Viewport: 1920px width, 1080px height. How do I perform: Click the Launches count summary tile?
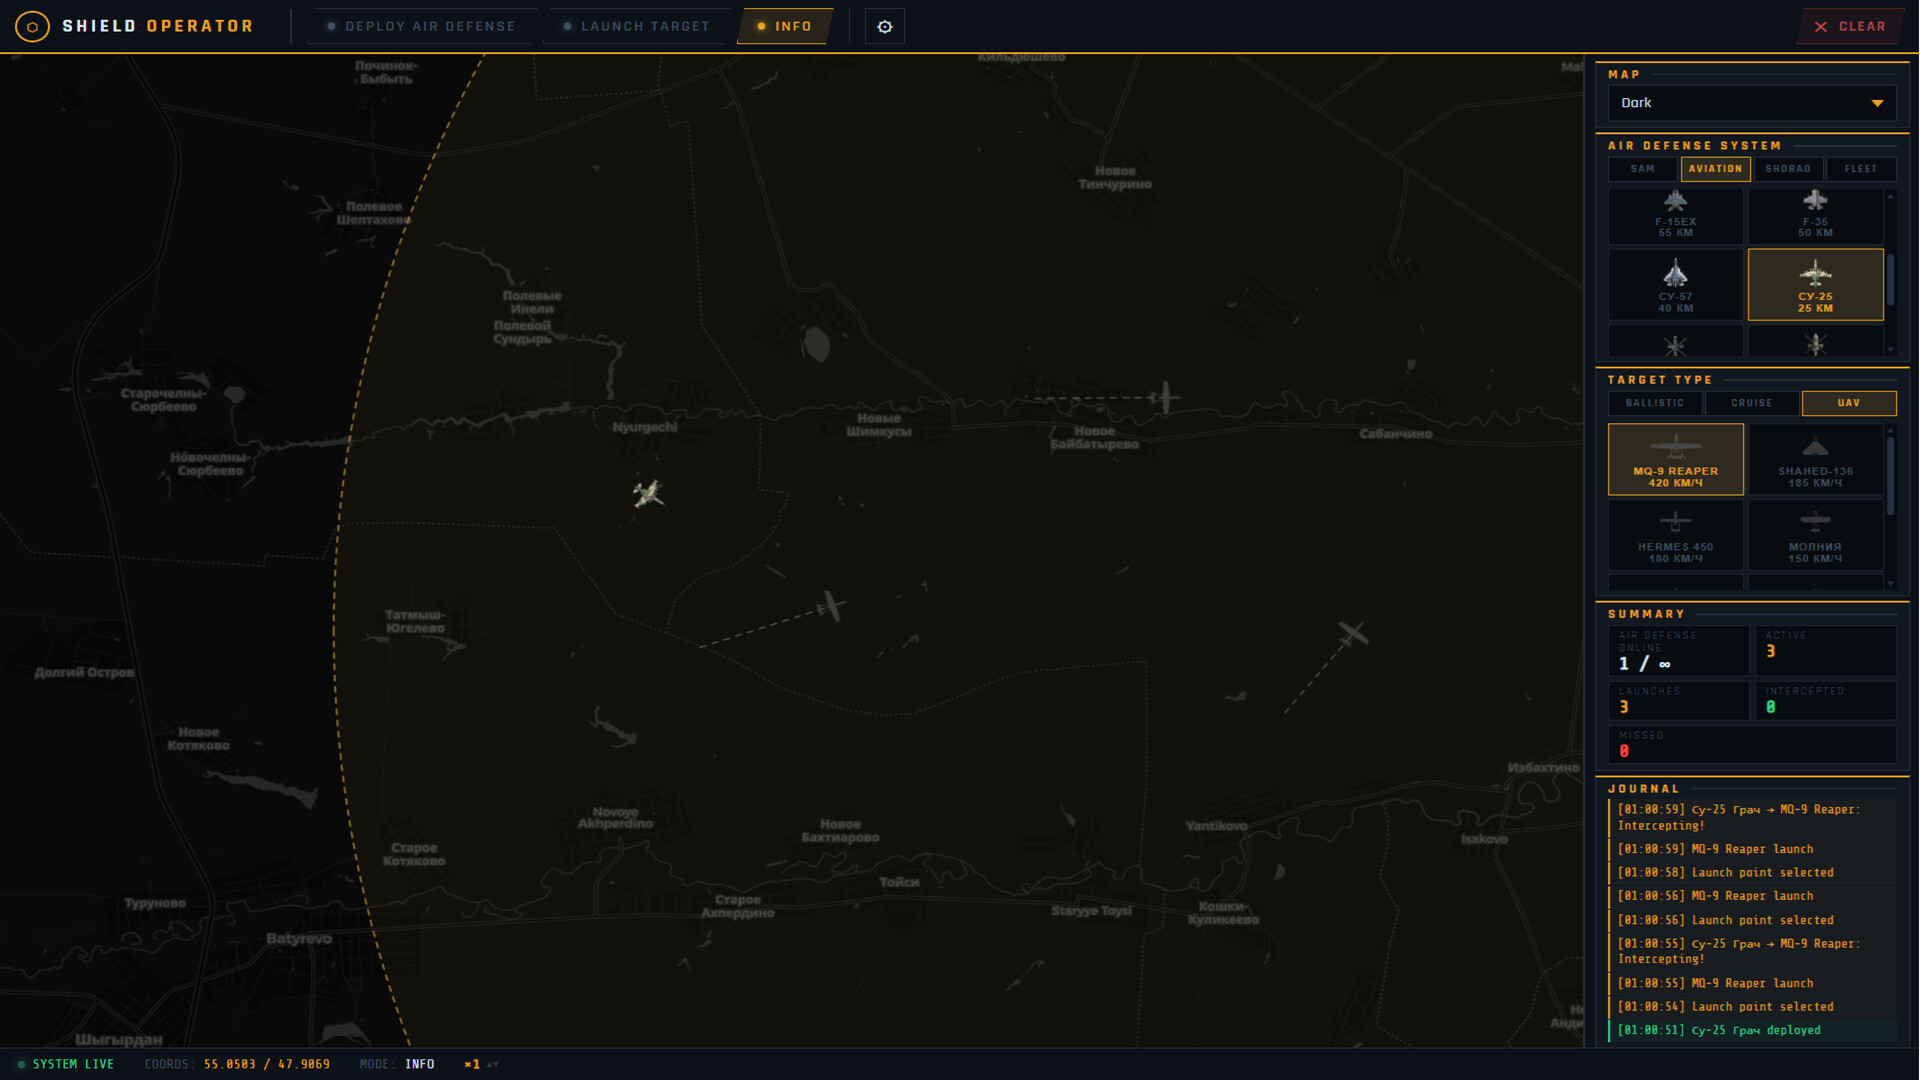point(1679,700)
